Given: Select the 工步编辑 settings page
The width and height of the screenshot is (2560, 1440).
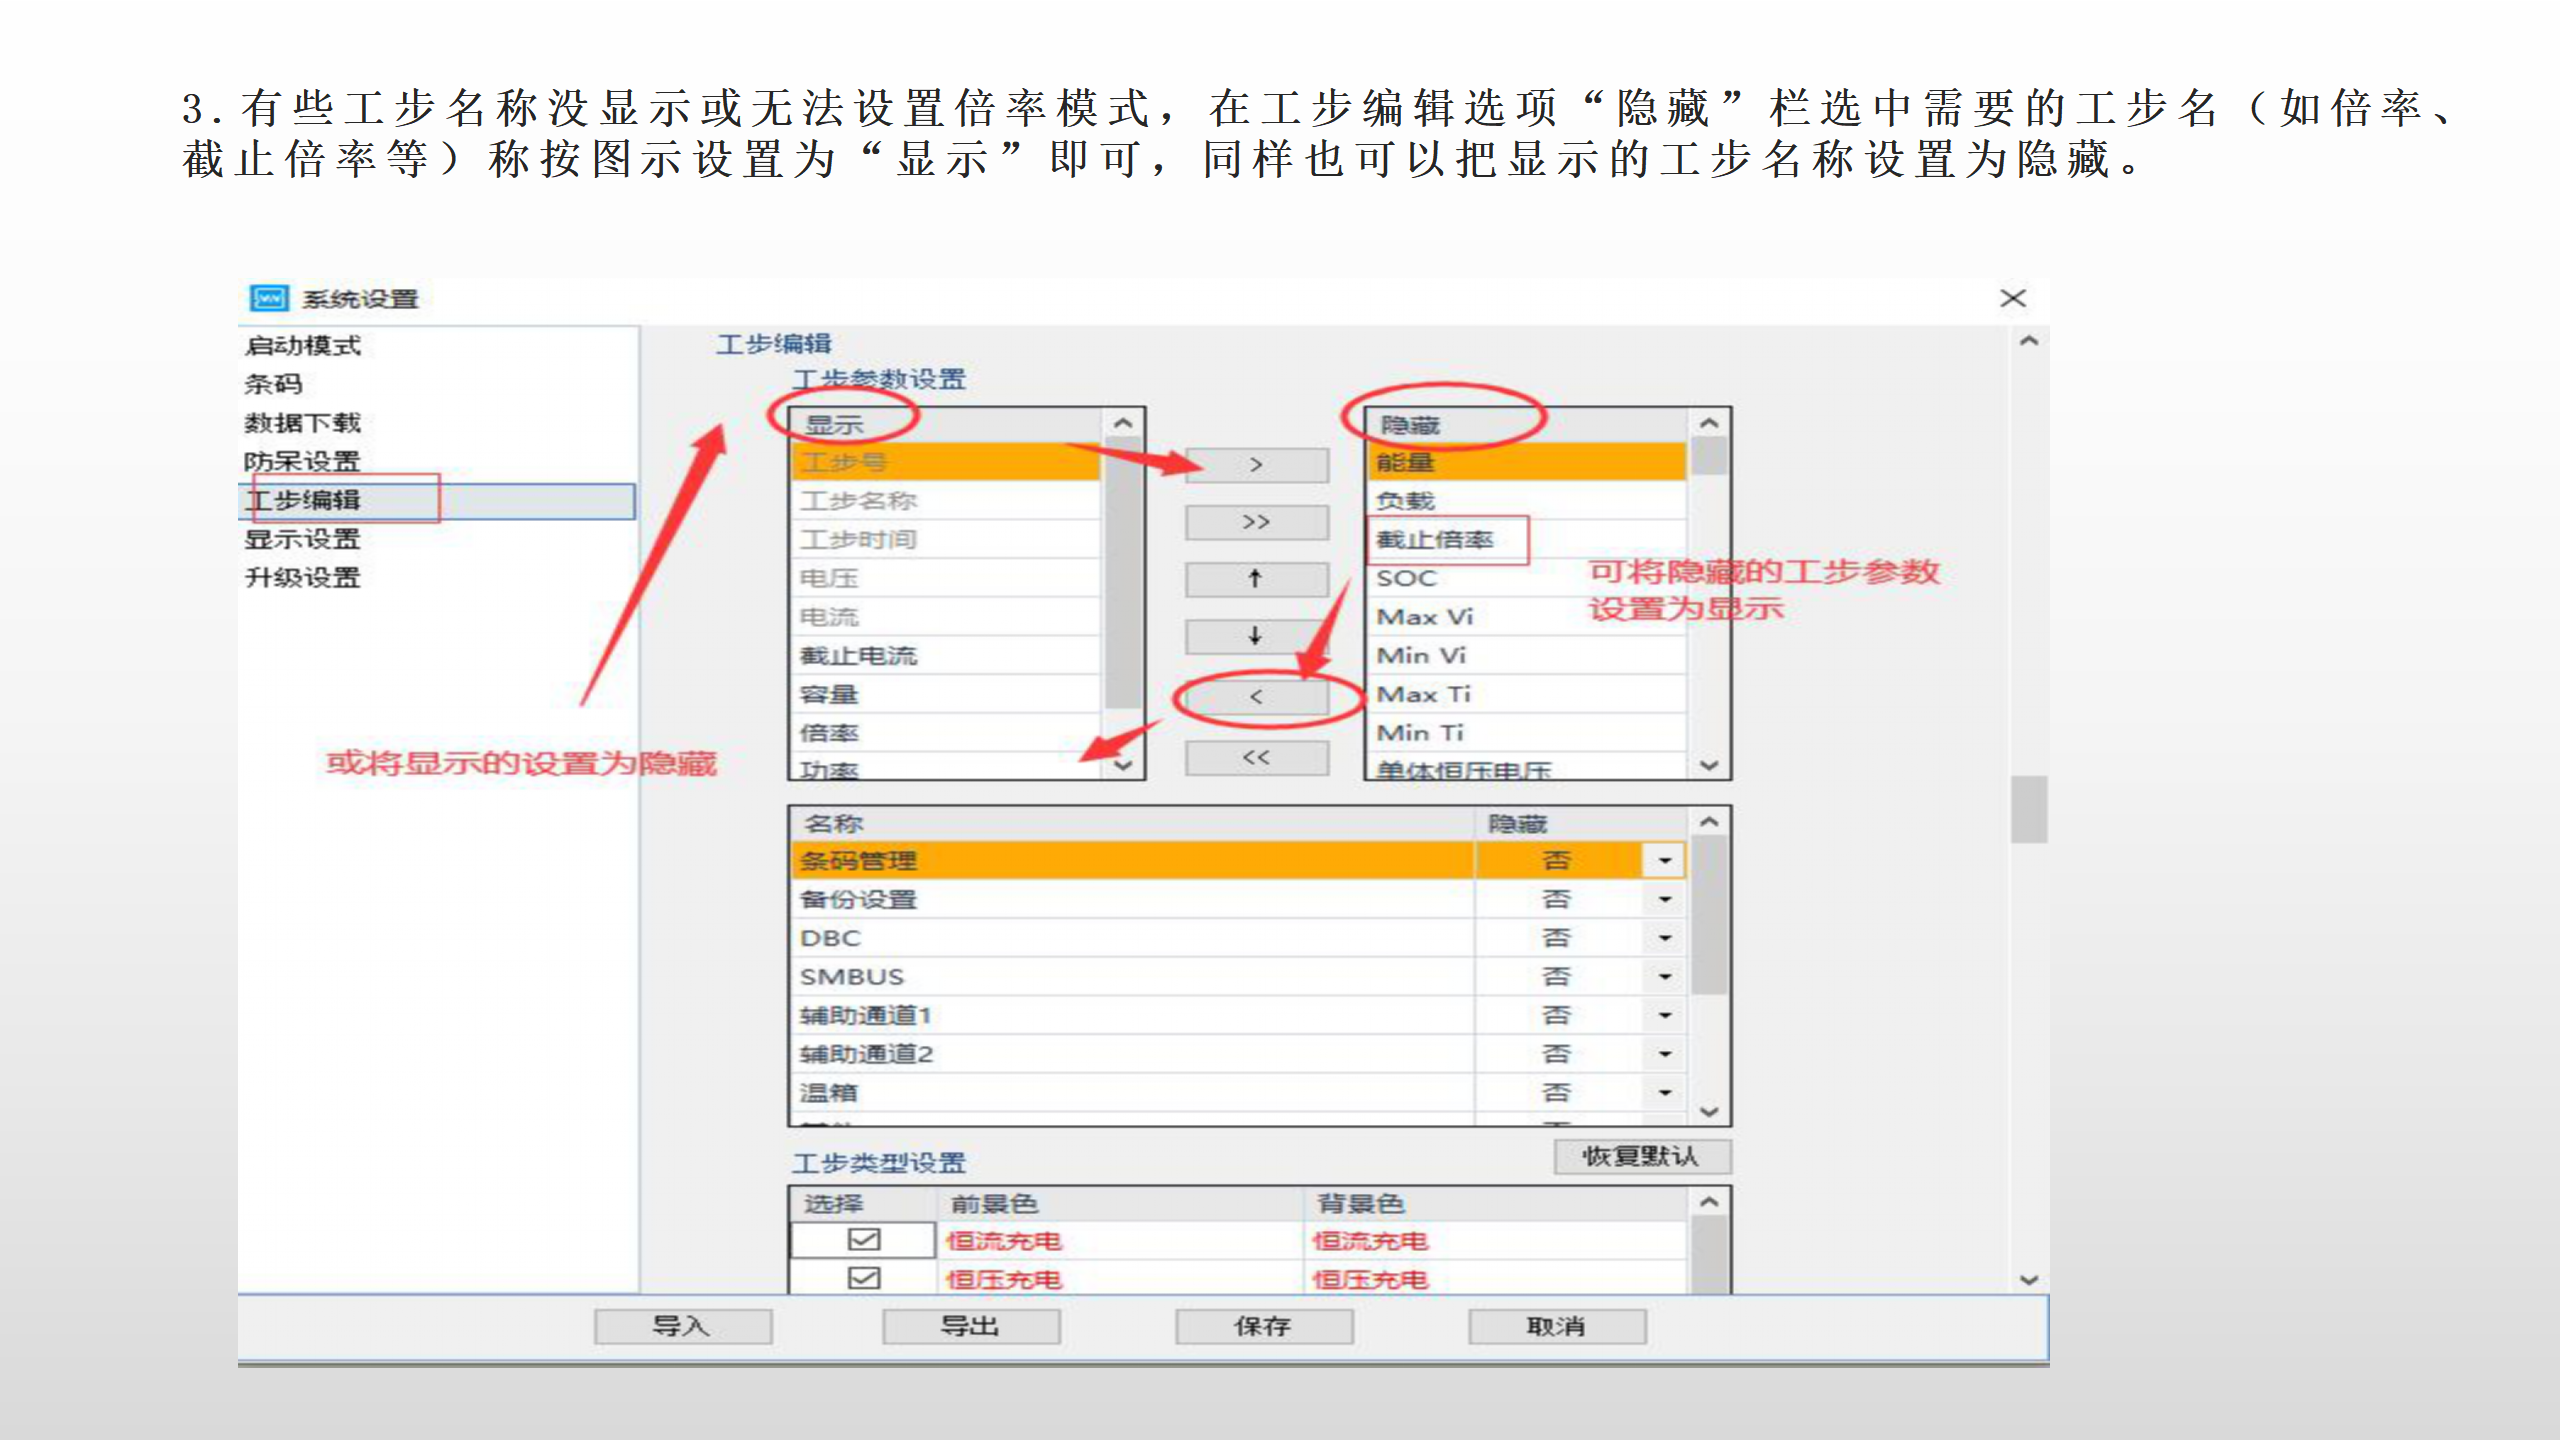Looking at the screenshot, I should [x=437, y=501].
